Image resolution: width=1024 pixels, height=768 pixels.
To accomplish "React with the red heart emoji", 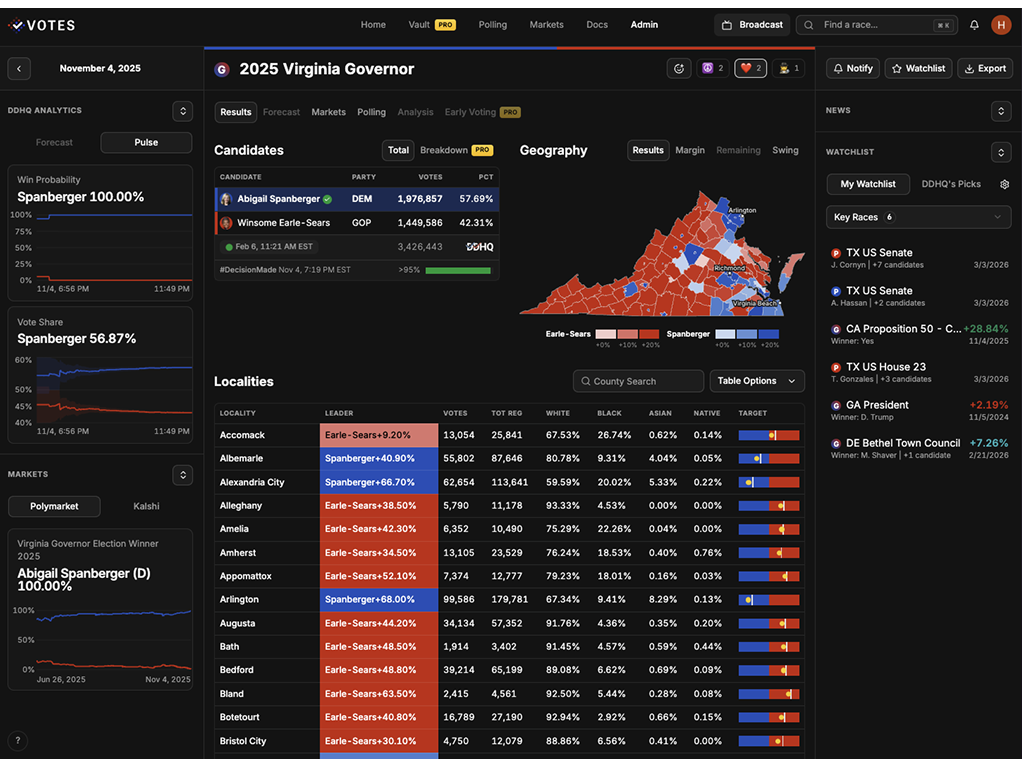I will click(751, 68).
